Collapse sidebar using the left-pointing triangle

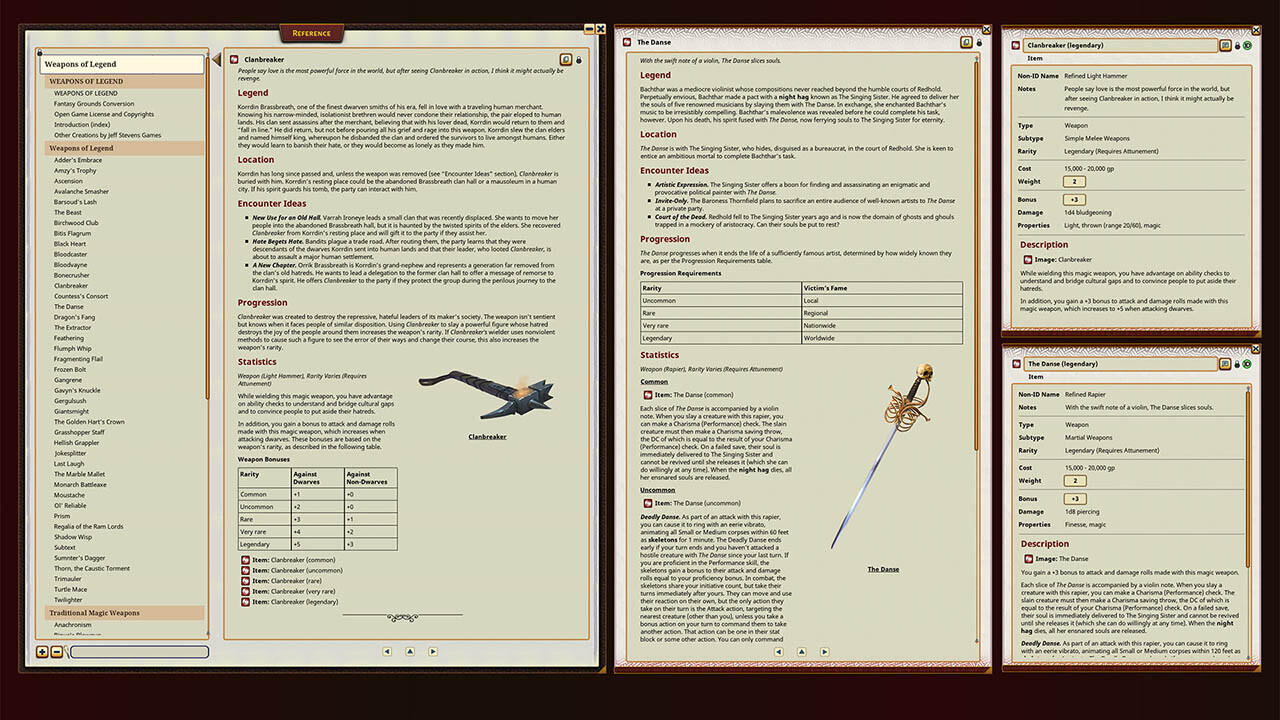pyautogui.click(x=215, y=61)
